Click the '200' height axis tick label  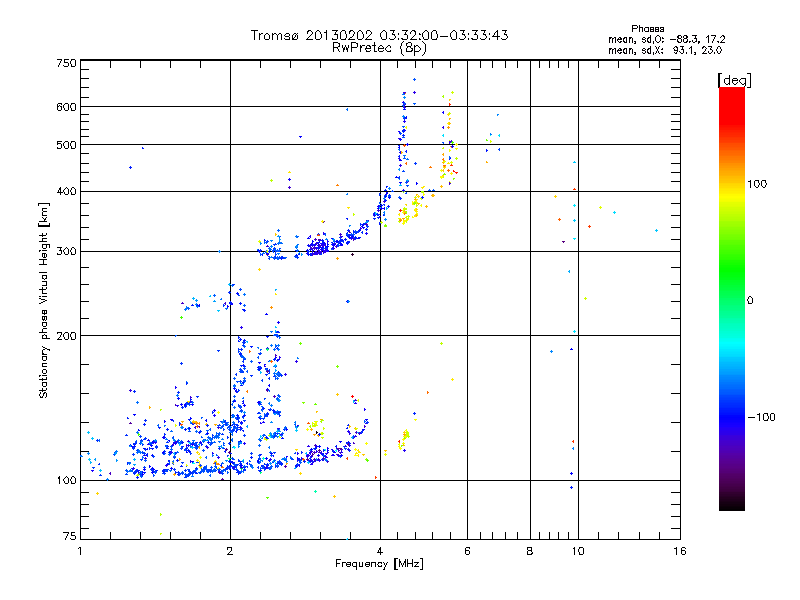pos(66,336)
